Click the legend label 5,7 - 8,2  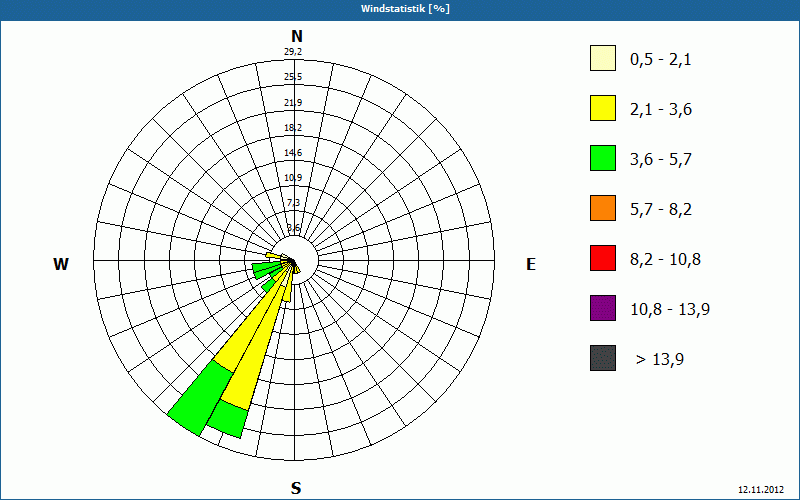[661, 210]
